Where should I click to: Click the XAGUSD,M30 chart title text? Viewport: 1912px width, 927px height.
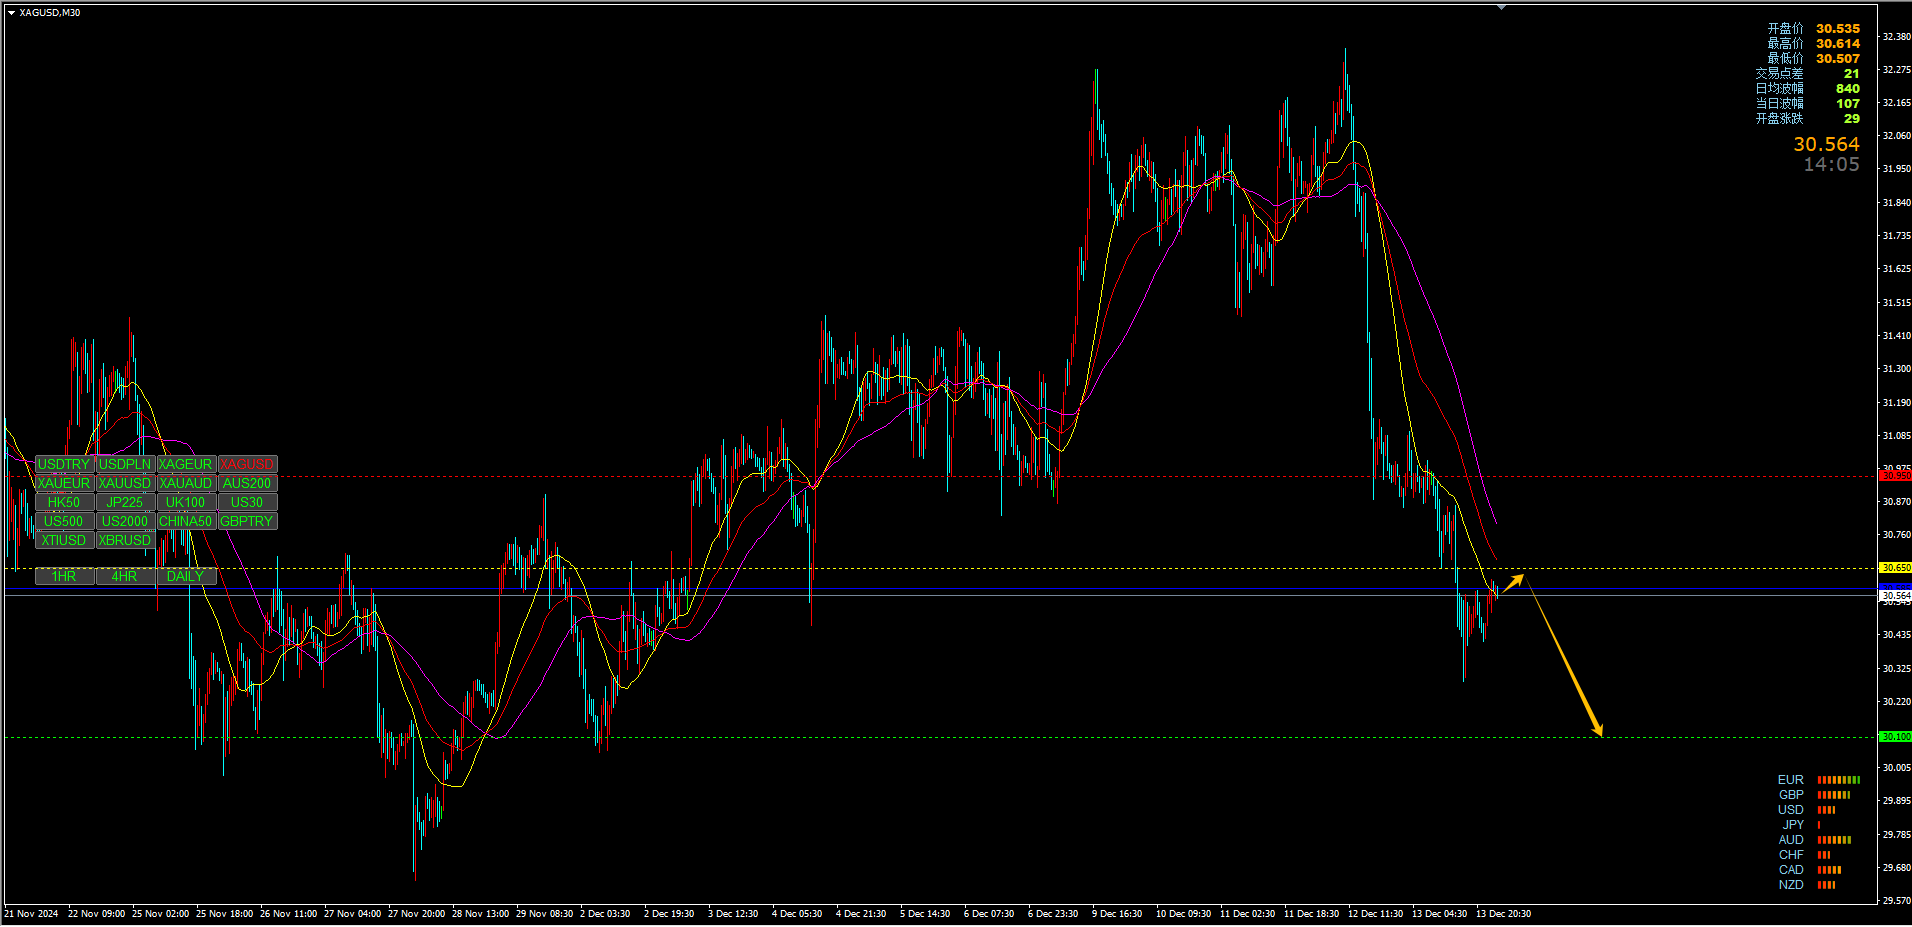tap(50, 13)
